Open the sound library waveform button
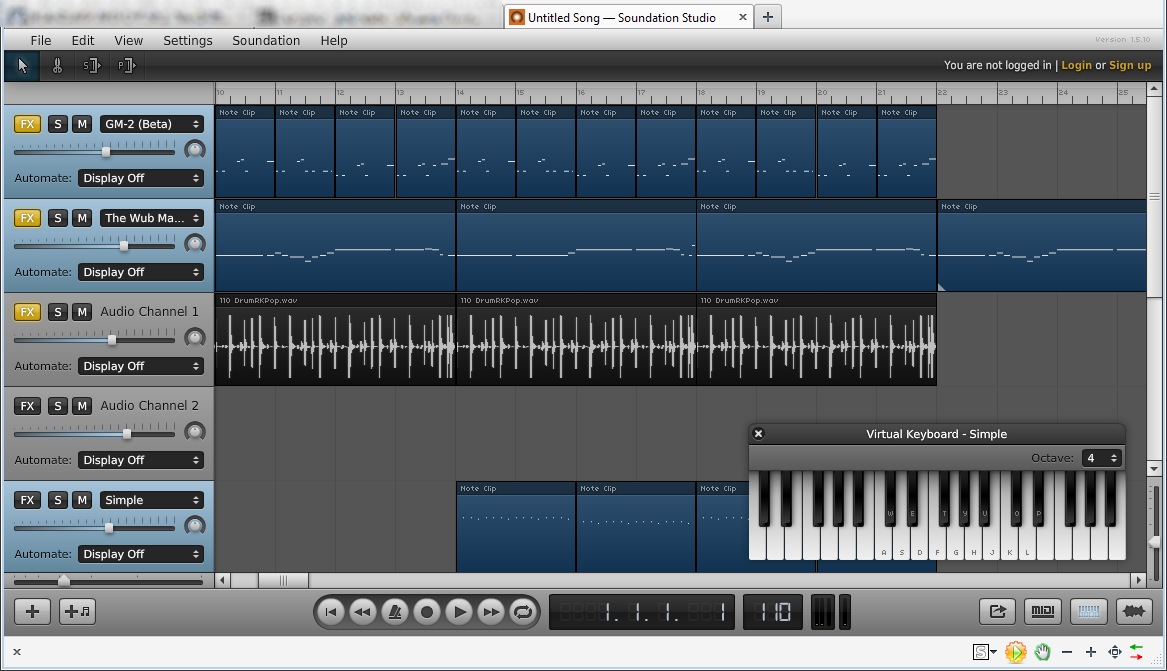 coord(1134,611)
